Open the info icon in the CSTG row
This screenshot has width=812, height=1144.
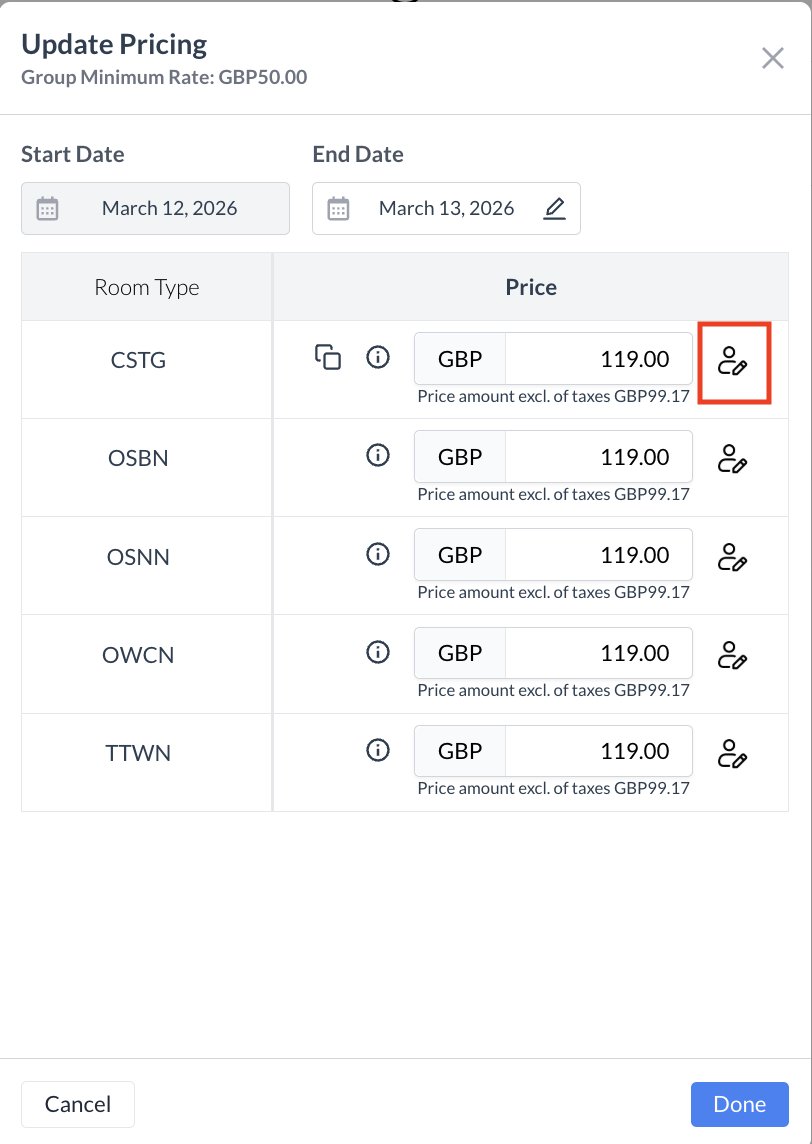(378, 357)
